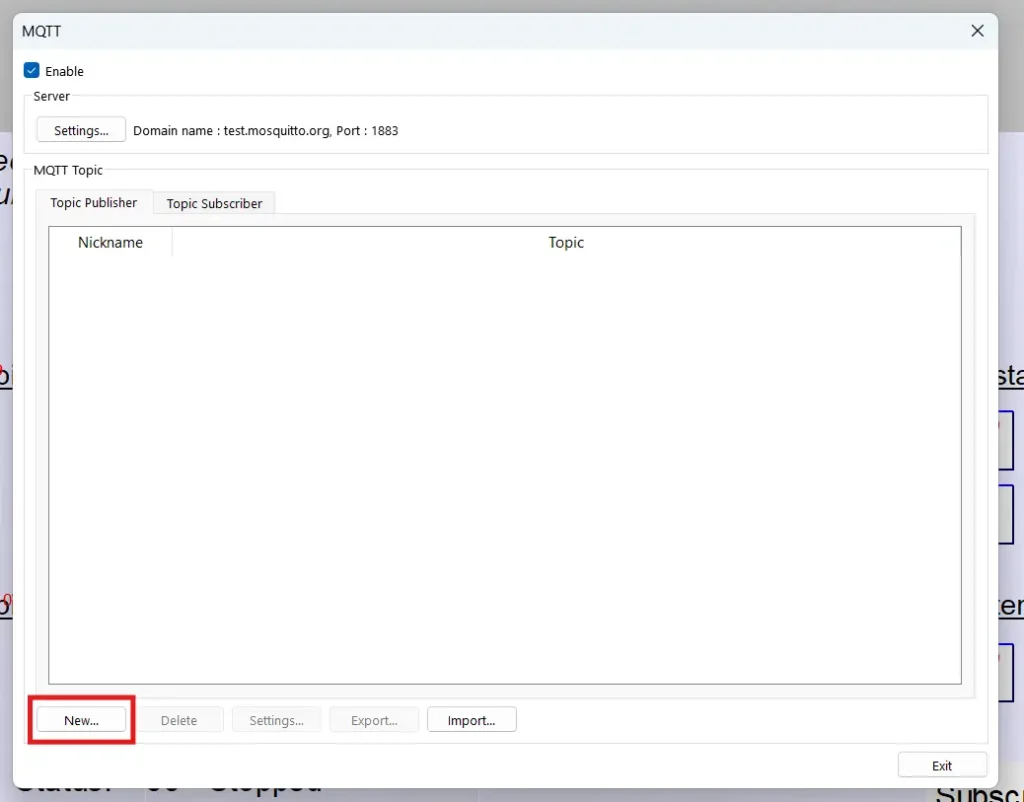The height and width of the screenshot is (802, 1024).
Task: Click the Topic column header
Action: point(566,242)
